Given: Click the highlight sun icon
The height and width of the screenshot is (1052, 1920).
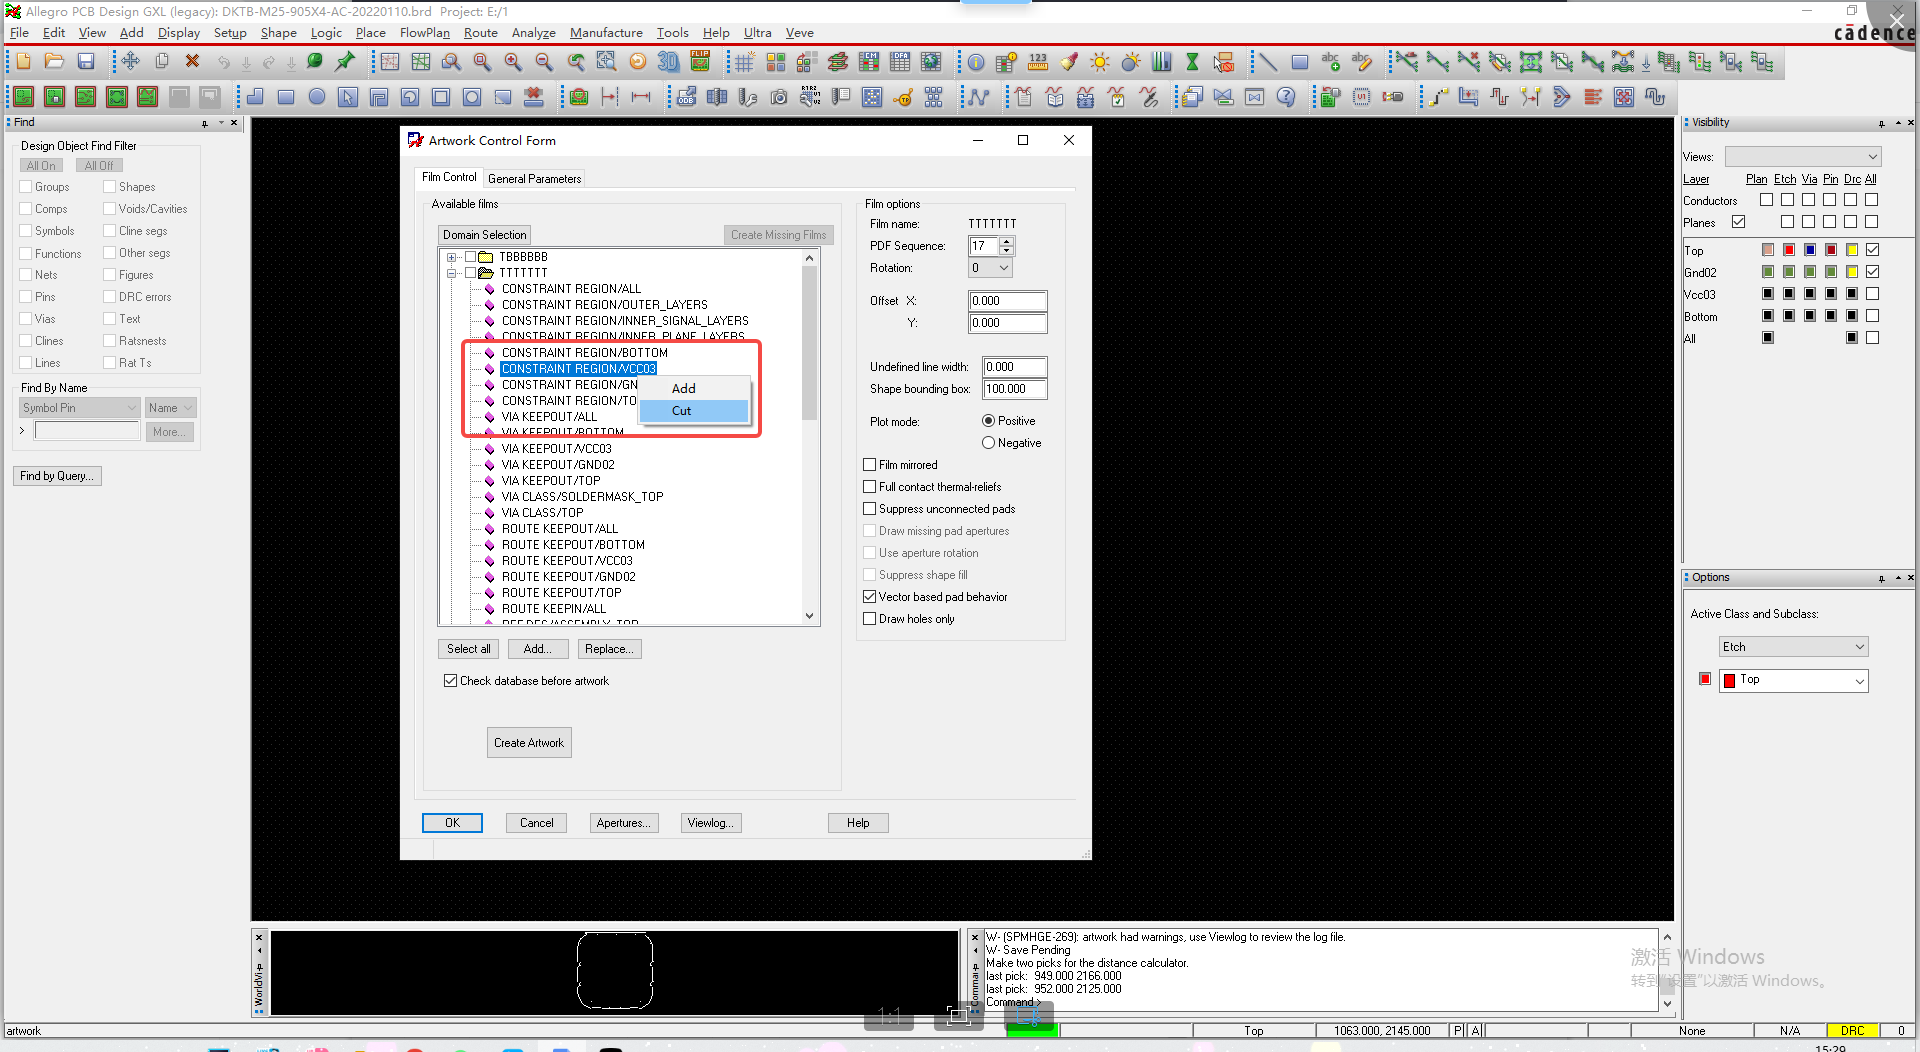Looking at the screenshot, I should 1100,62.
